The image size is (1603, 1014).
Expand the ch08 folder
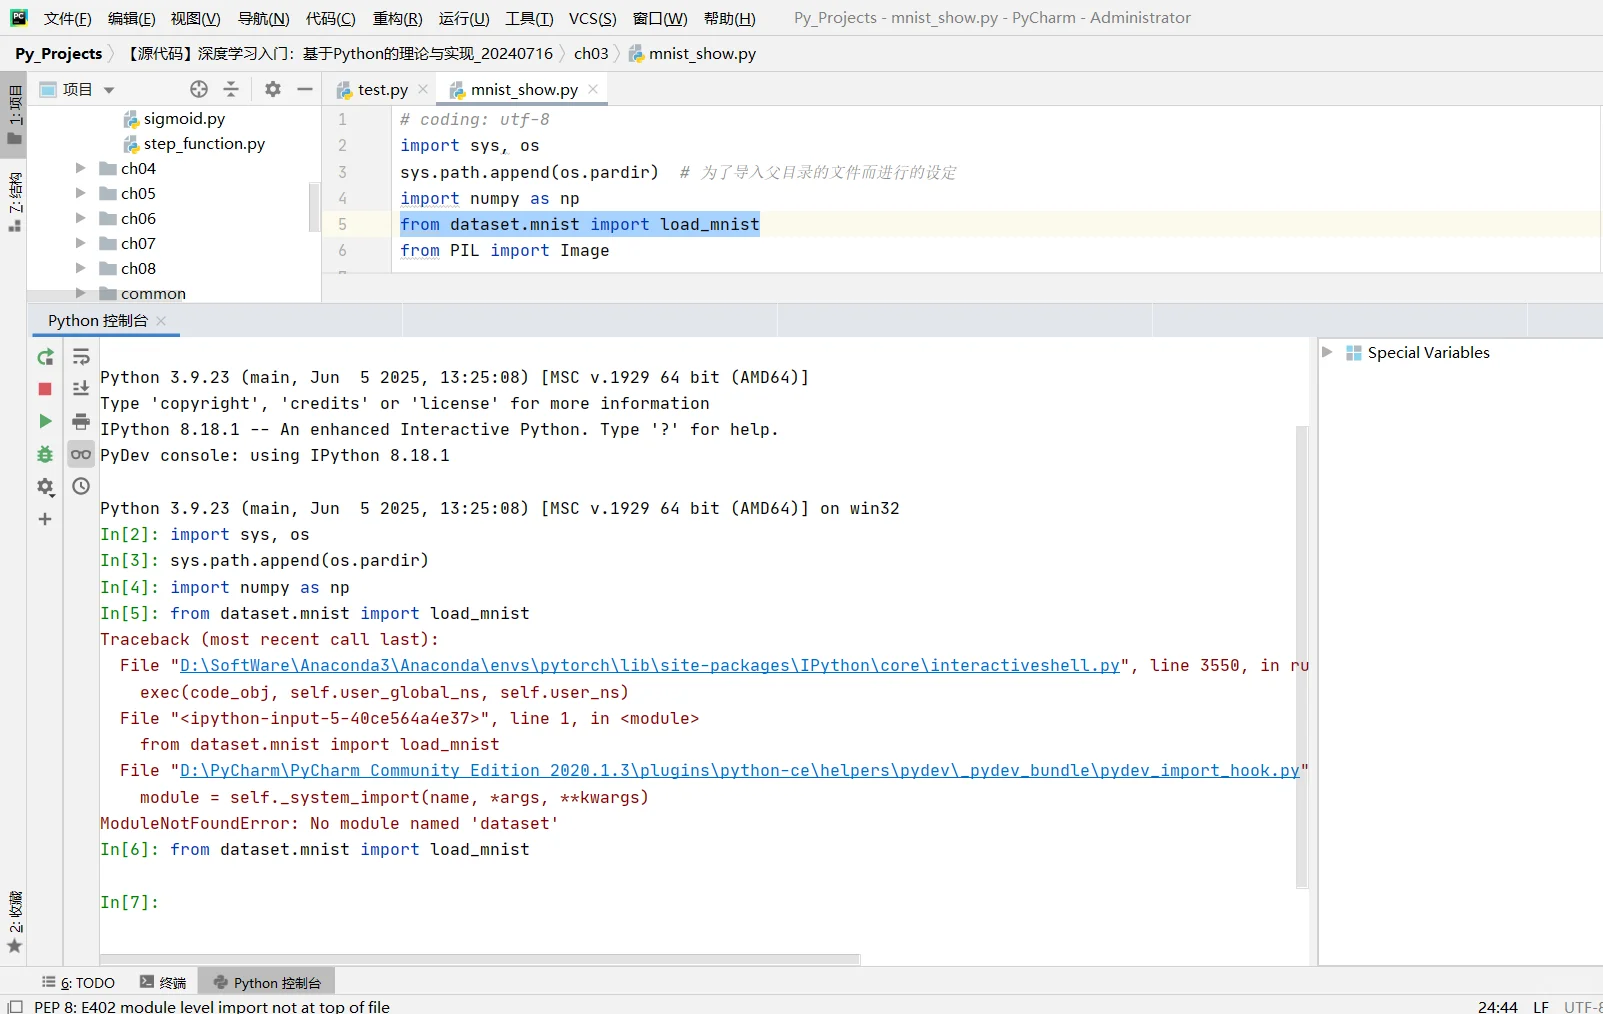pyautogui.click(x=81, y=268)
